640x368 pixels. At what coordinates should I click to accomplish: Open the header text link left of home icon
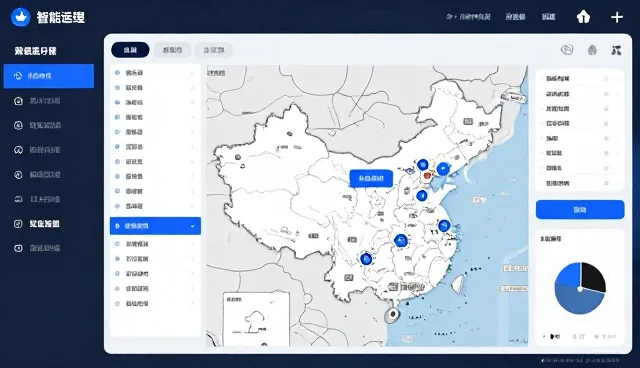point(548,17)
